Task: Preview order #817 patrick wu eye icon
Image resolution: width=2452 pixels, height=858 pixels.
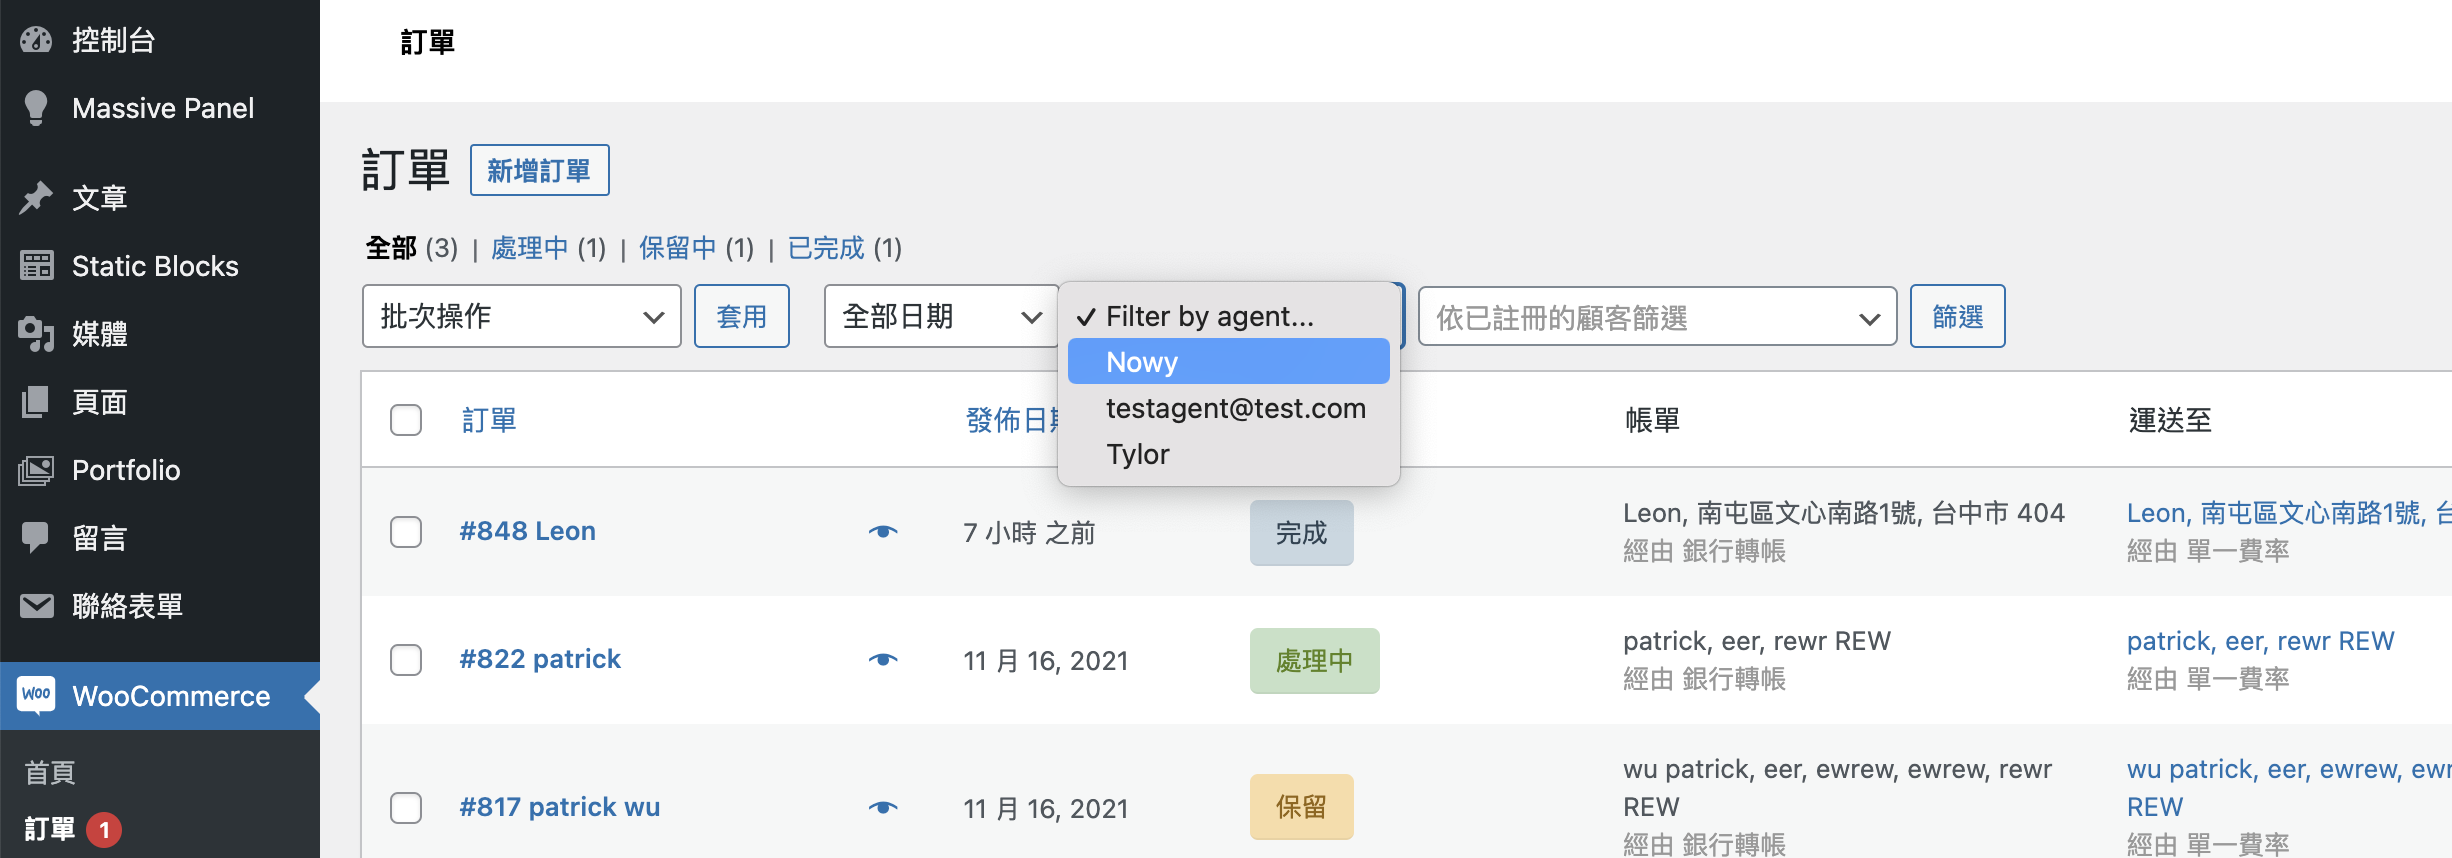Action: point(883,808)
